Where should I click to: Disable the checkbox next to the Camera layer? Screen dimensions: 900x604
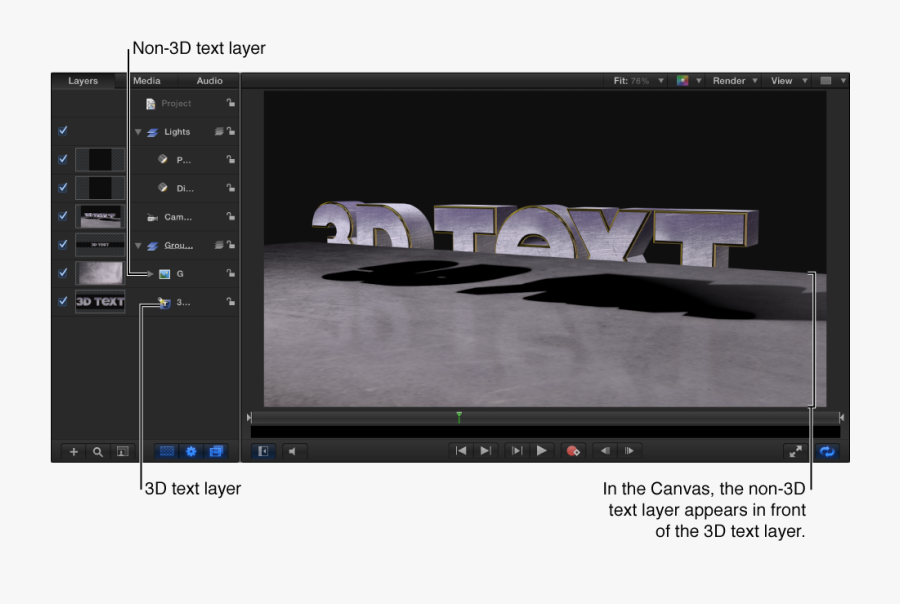63,216
